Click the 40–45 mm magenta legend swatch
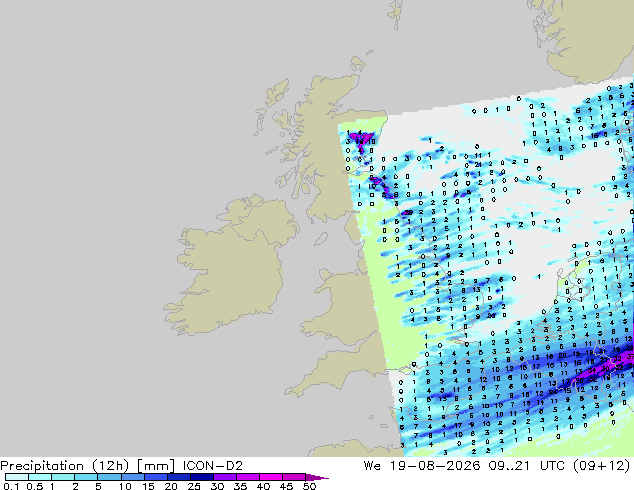This screenshot has height=490, width=634. 270,477
